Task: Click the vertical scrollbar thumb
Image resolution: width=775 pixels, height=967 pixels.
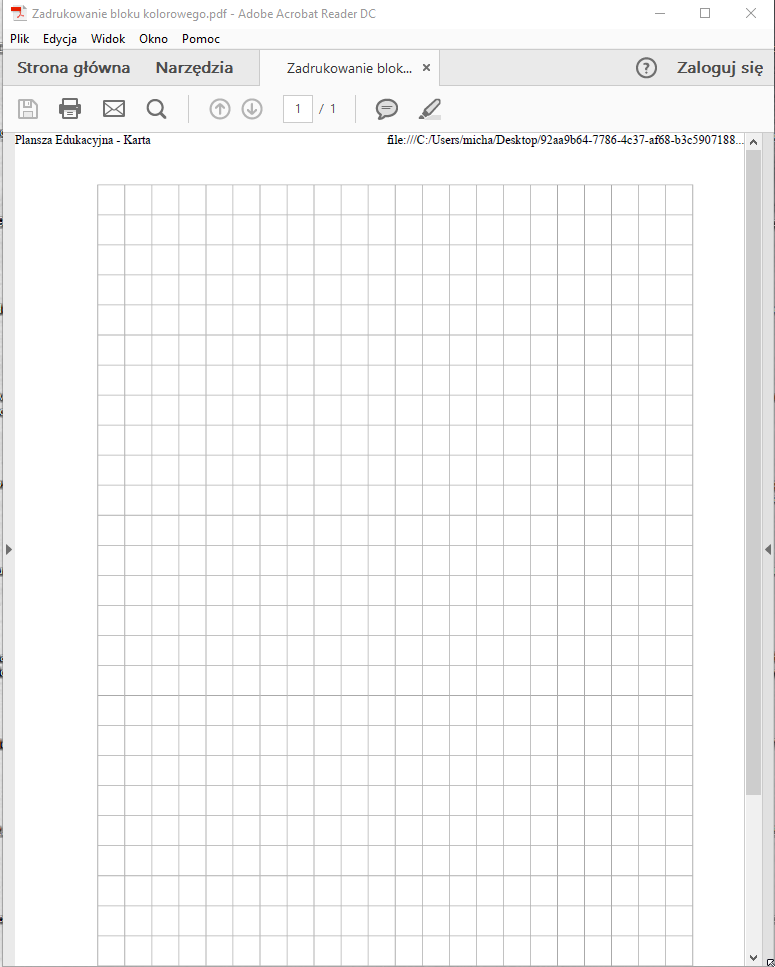Action: coord(753,472)
